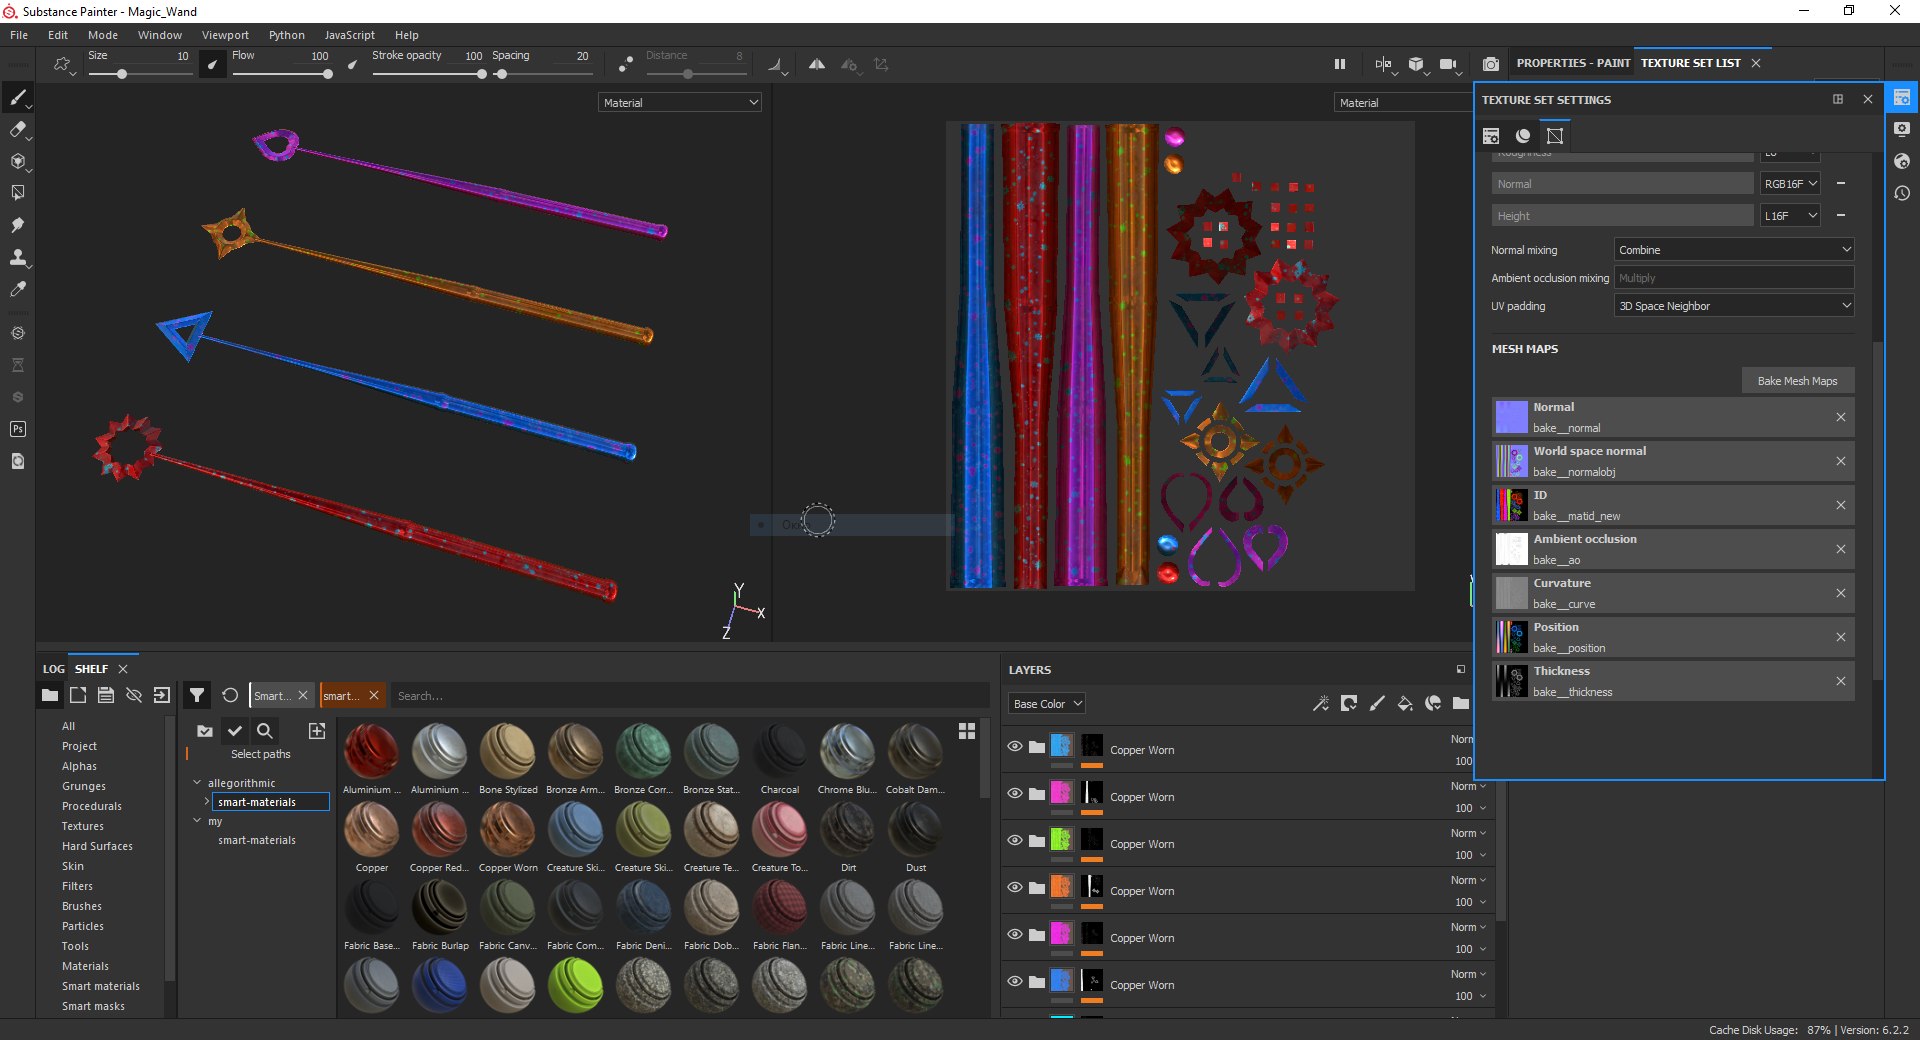This screenshot has height=1040, width=1920.
Task: Add a fill layer with the bucket icon
Action: point(1405,703)
